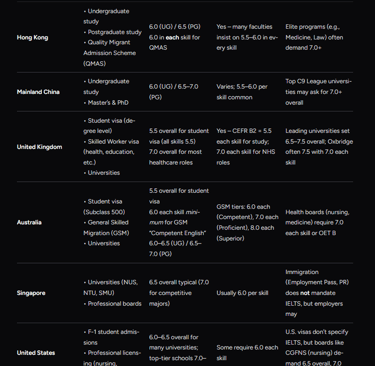Click the 'F-1 student admissions' bullet

pyautogui.click(x=111, y=337)
